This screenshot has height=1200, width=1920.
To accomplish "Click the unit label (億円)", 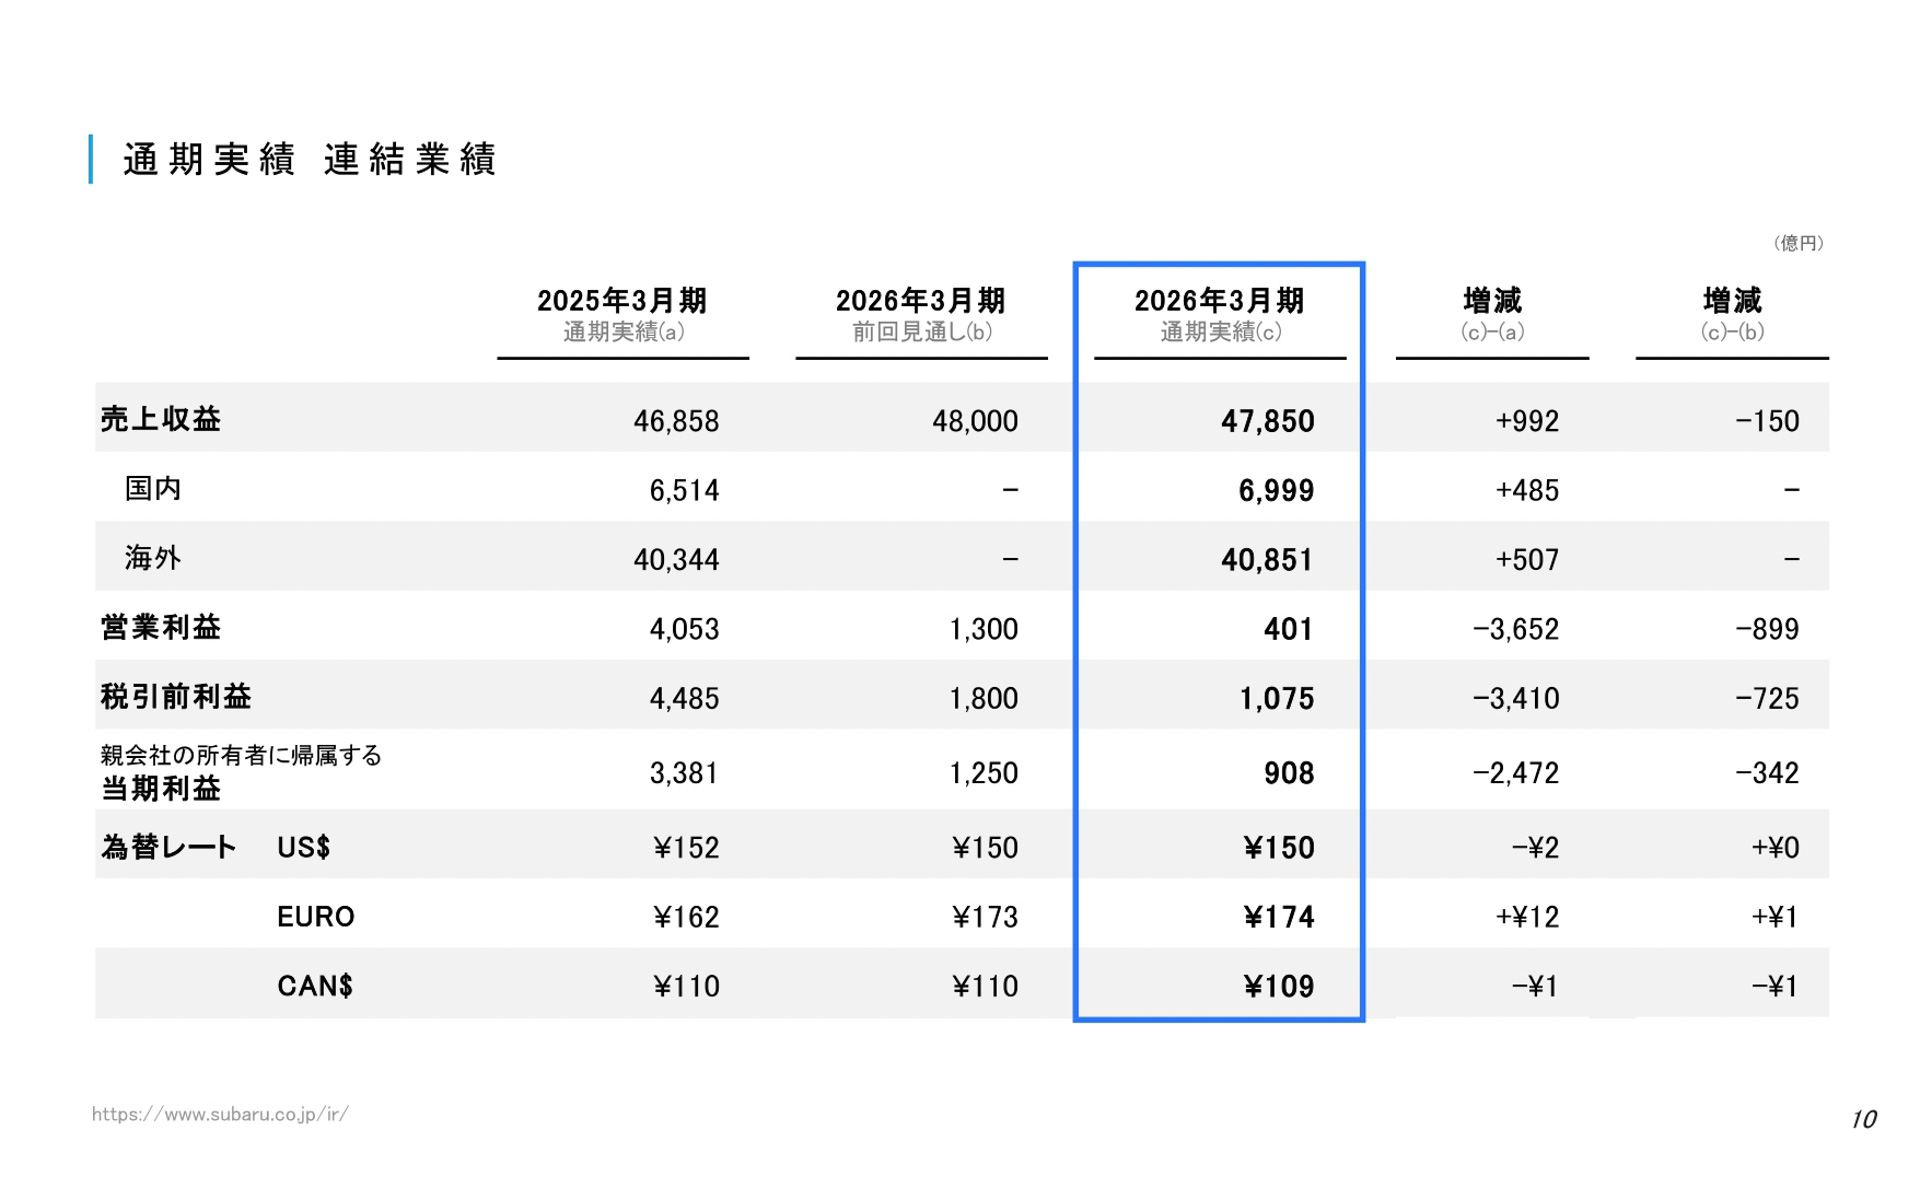I will pos(1798,243).
